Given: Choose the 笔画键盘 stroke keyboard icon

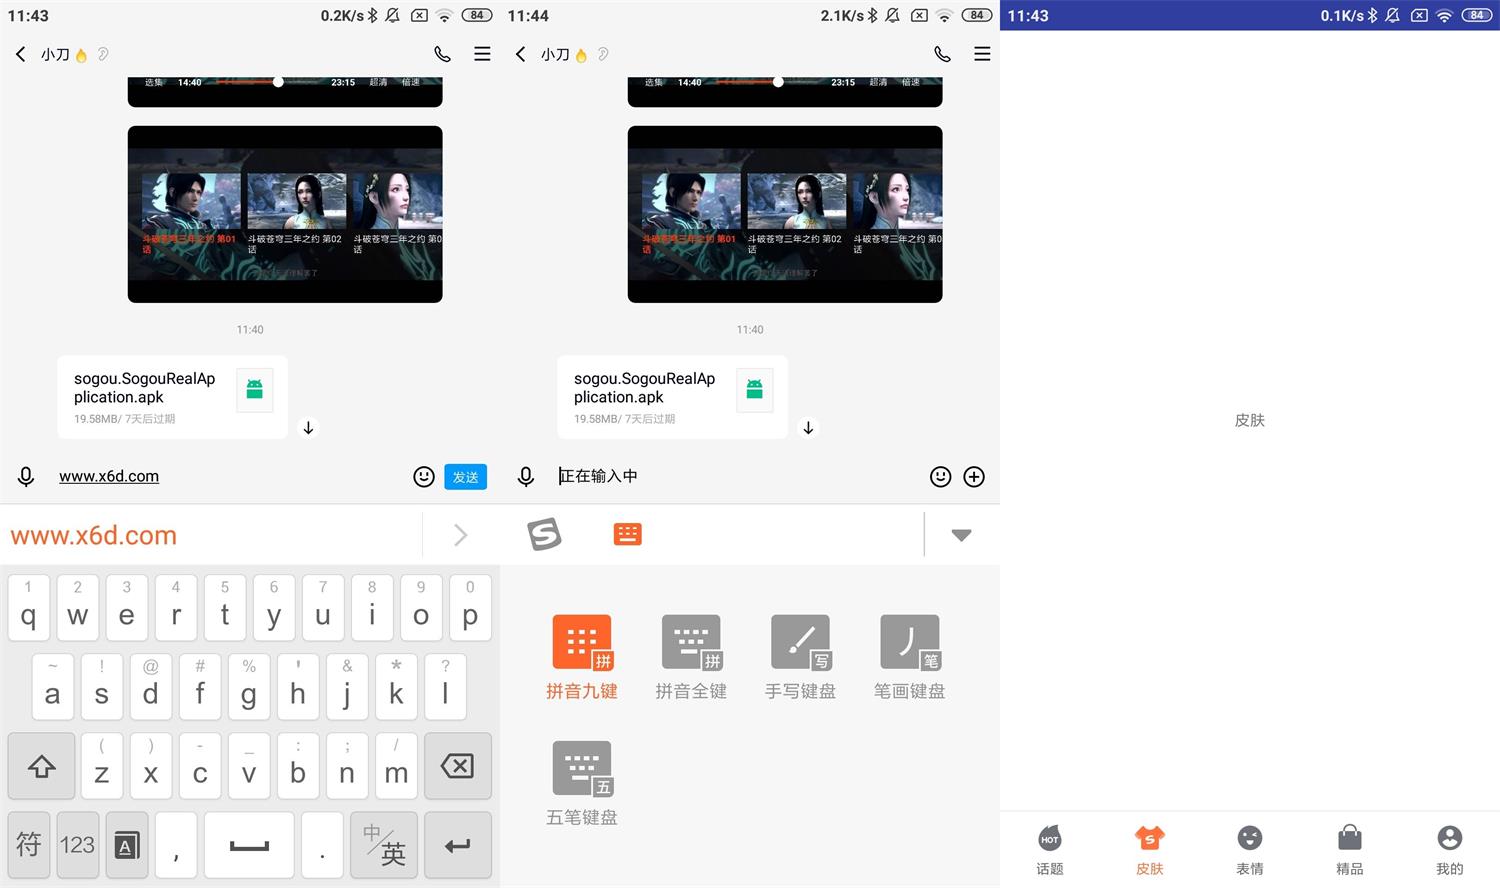Looking at the screenshot, I should tap(909, 643).
